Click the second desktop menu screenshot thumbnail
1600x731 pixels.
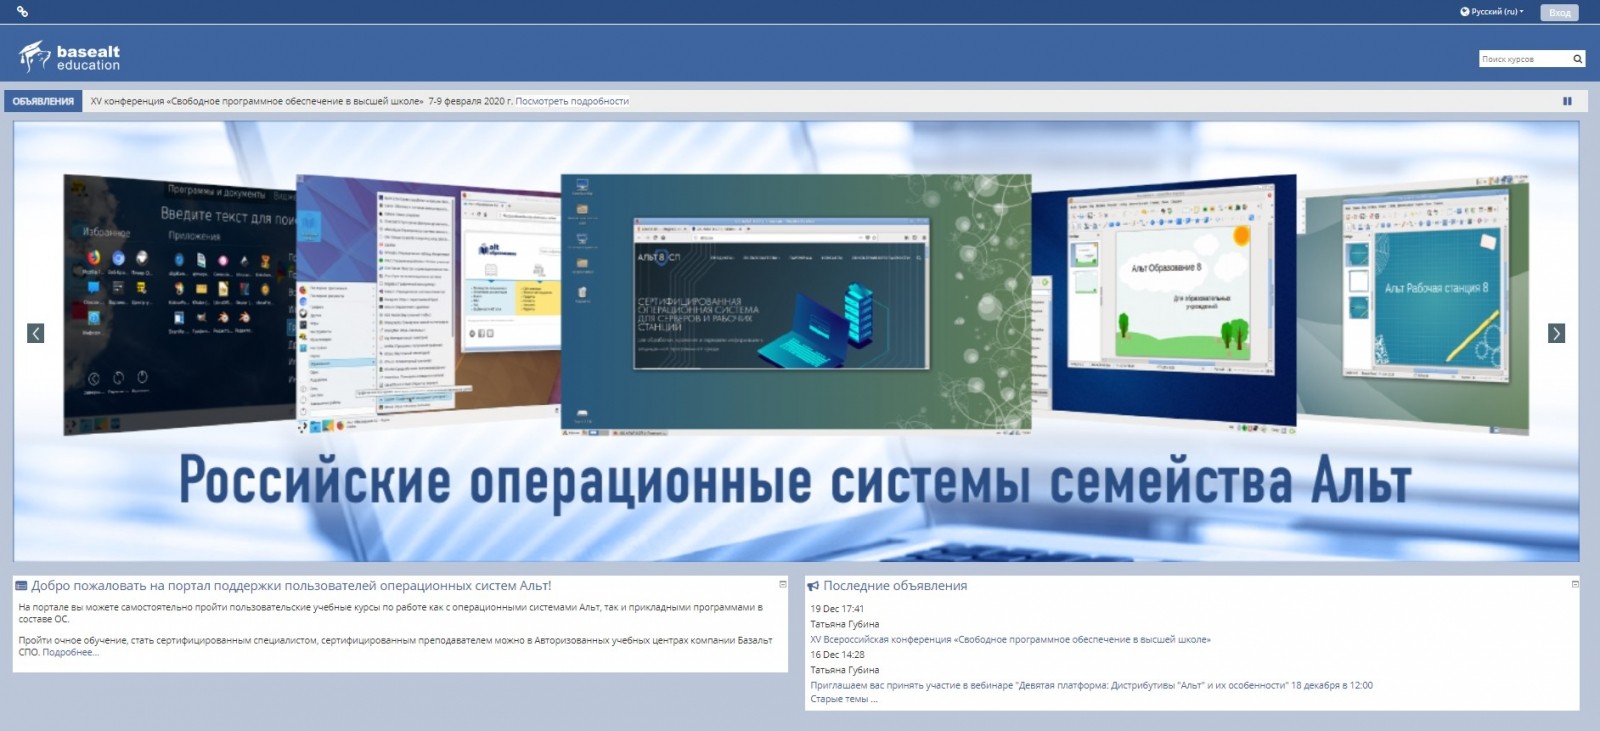[428, 305]
